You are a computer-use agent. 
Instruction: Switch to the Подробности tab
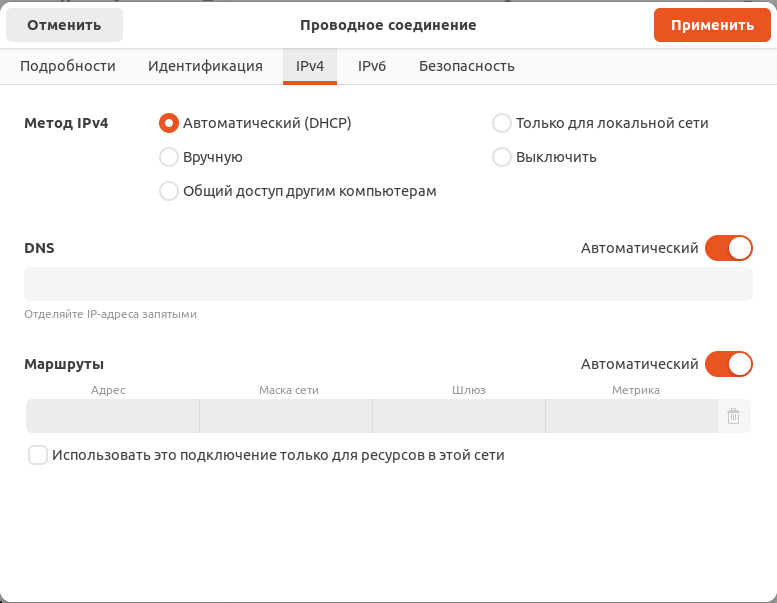(x=68, y=66)
